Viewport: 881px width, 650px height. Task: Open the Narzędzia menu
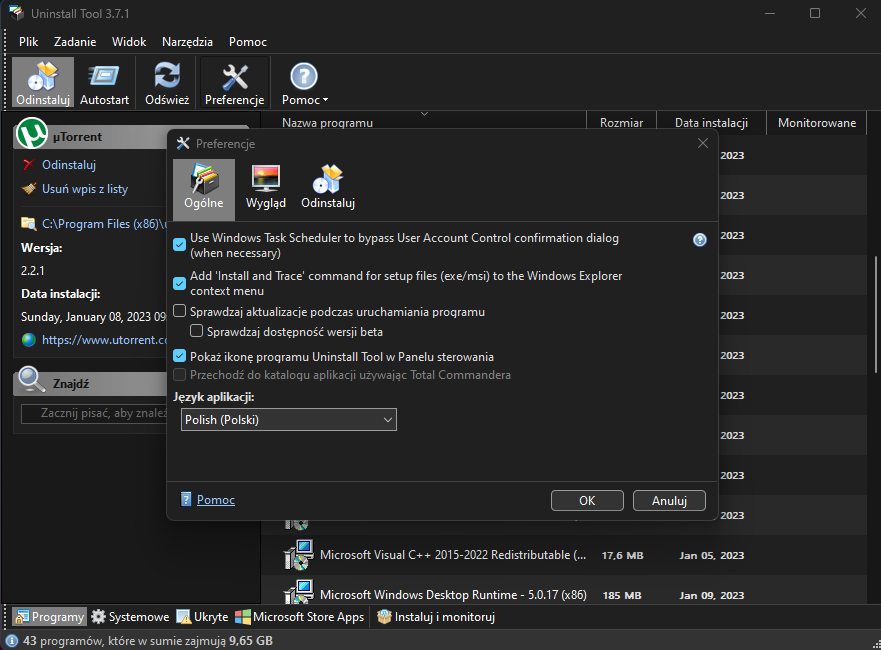click(x=187, y=42)
